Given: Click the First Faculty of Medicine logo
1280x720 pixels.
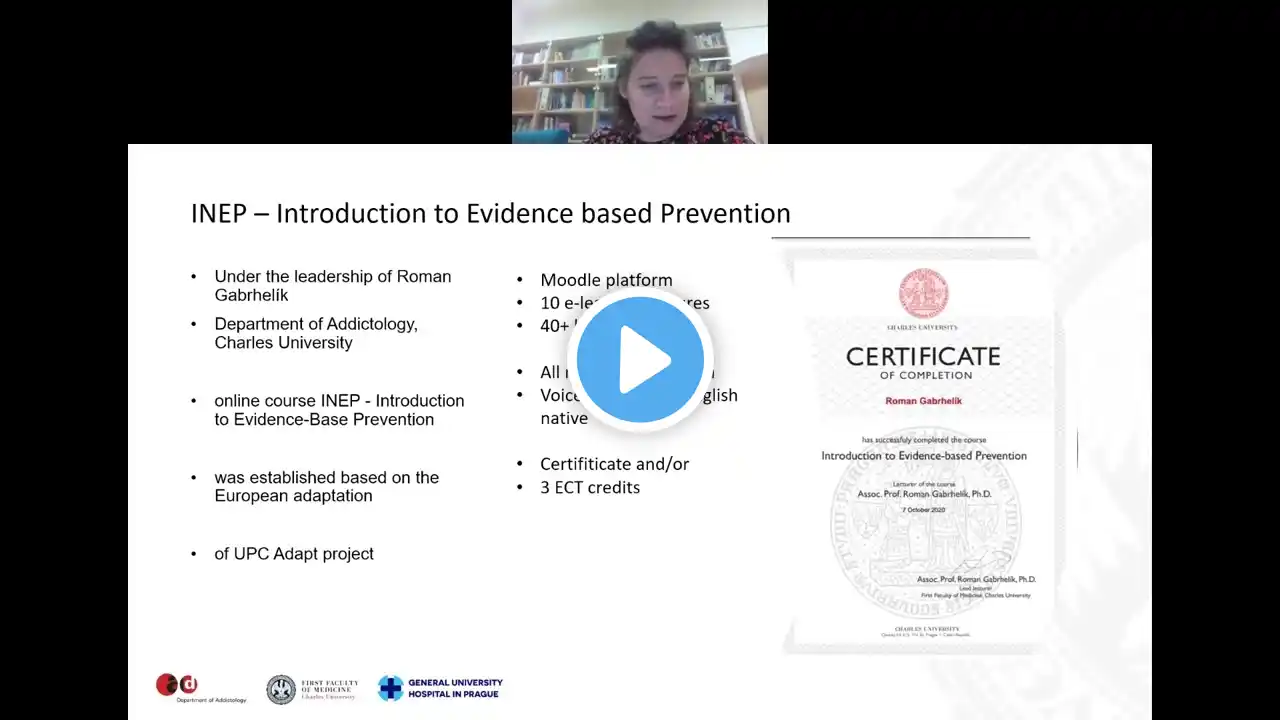Looking at the screenshot, I should click(312, 689).
